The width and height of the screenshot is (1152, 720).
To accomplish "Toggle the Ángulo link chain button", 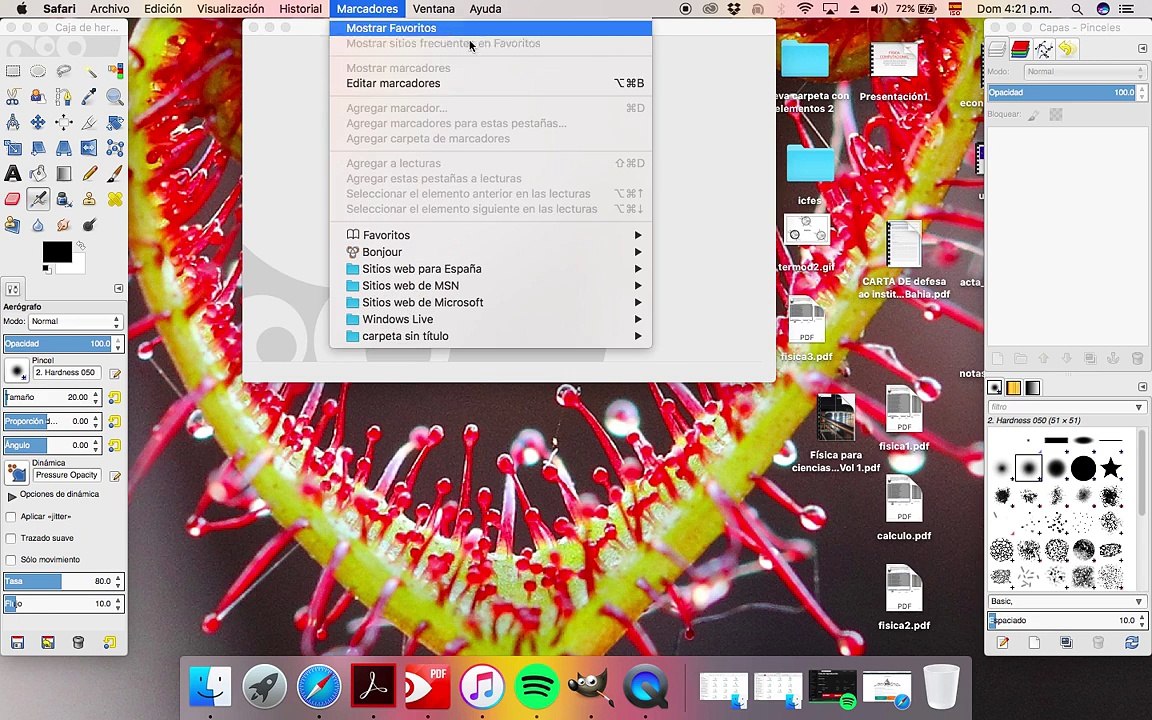I will tap(115, 445).
